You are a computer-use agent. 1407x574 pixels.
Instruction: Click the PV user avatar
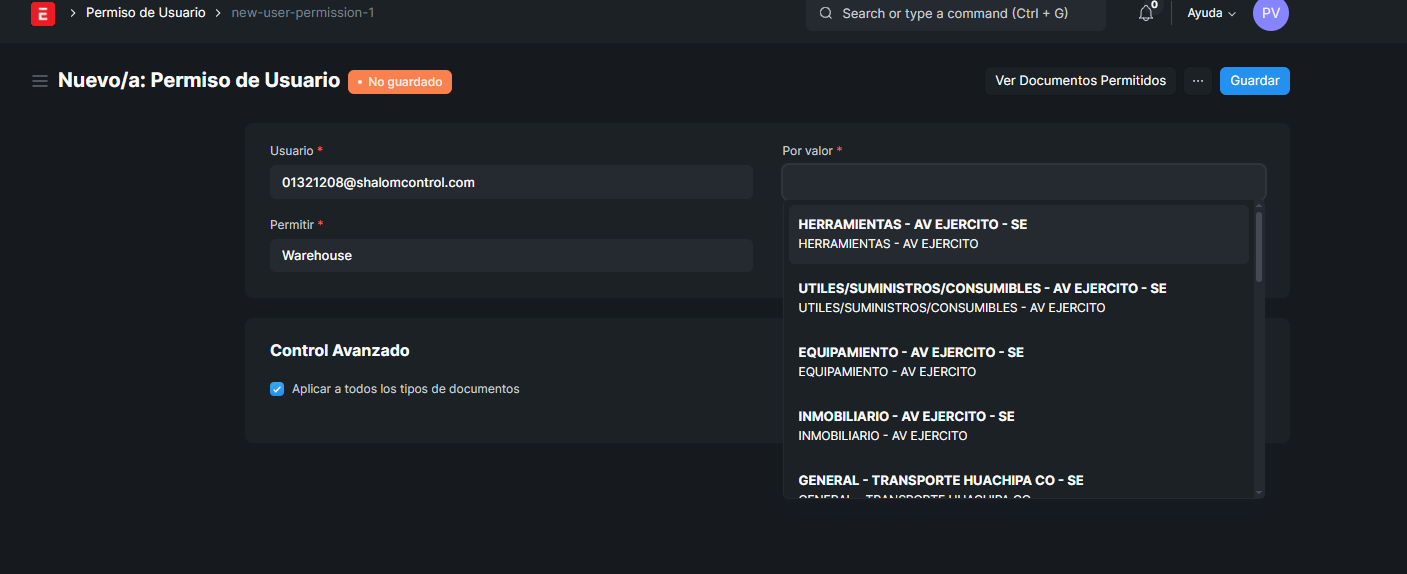coord(1270,13)
